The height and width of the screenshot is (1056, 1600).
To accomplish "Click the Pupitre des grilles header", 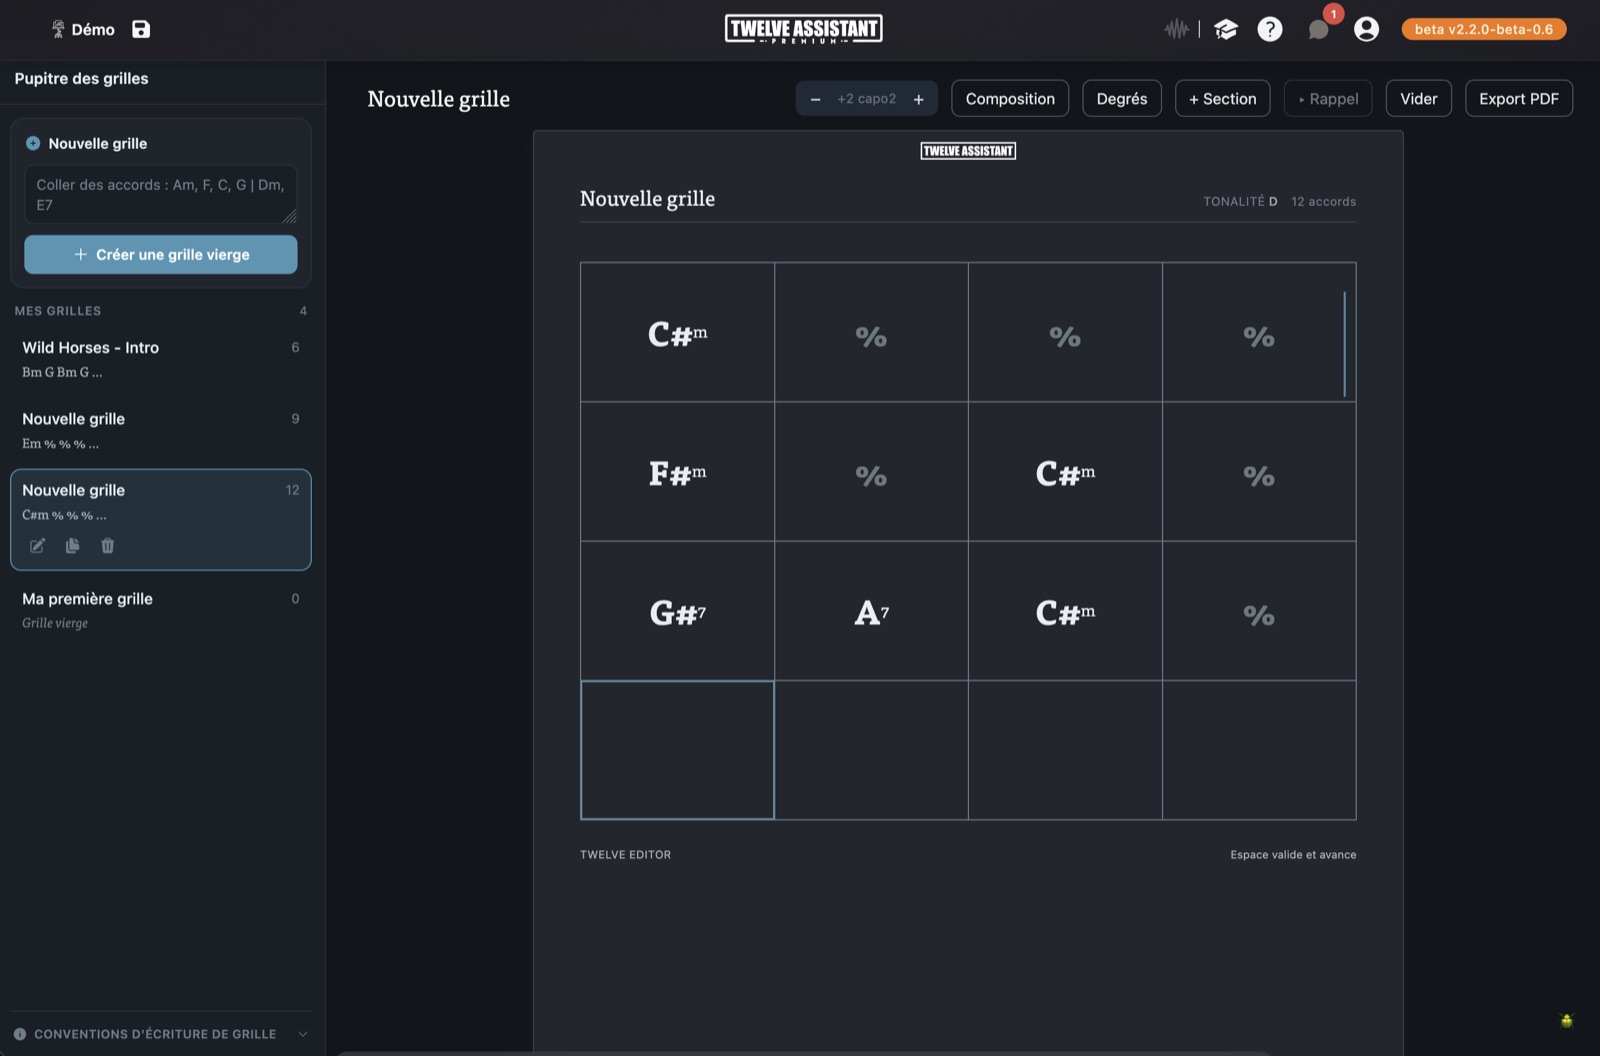I will pyautogui.click(x=81, y=78).
